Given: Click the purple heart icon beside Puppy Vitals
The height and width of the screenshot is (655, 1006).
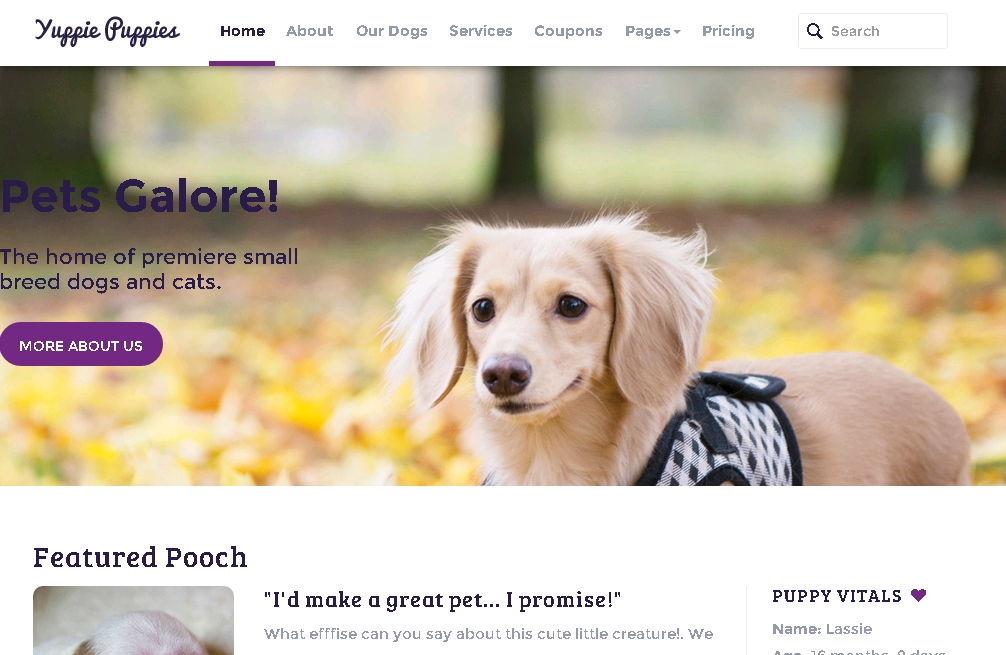Looking at the screenshot, I should (918, 595).
